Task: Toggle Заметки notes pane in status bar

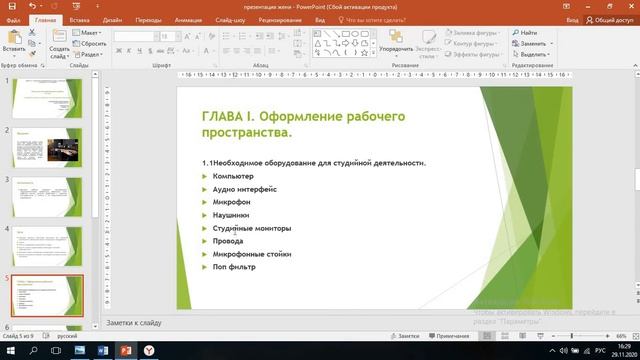Action: pos(404,336)
